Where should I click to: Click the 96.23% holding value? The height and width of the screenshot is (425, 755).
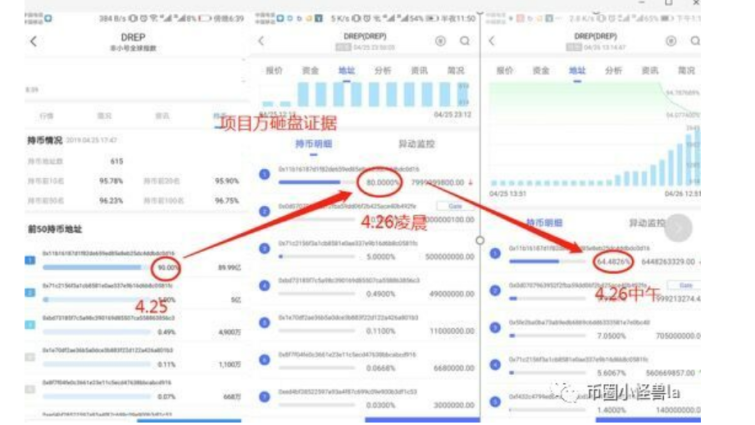click(111, 201)
